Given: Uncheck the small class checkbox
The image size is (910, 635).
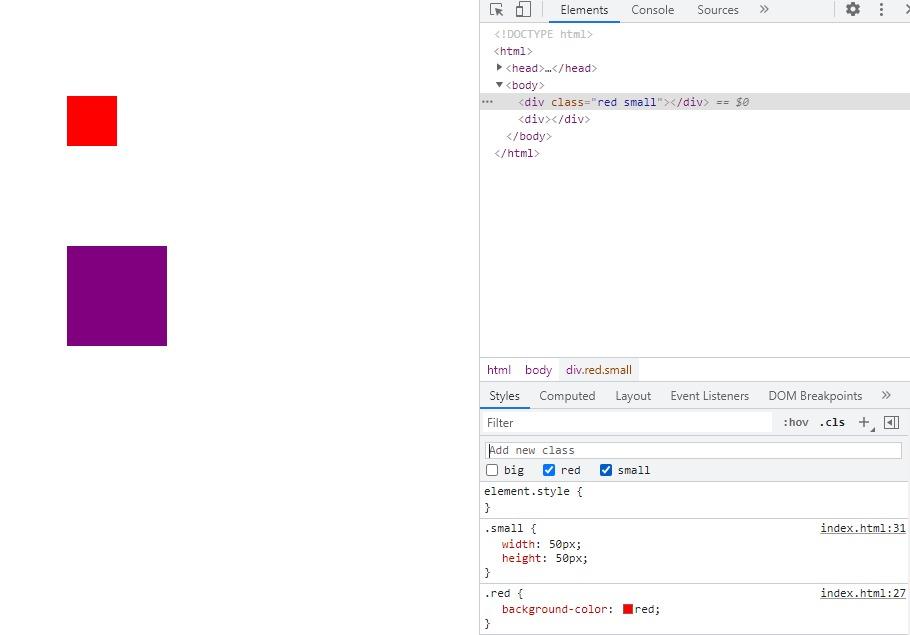Looking at the screenshot, I should coord(605,470).
